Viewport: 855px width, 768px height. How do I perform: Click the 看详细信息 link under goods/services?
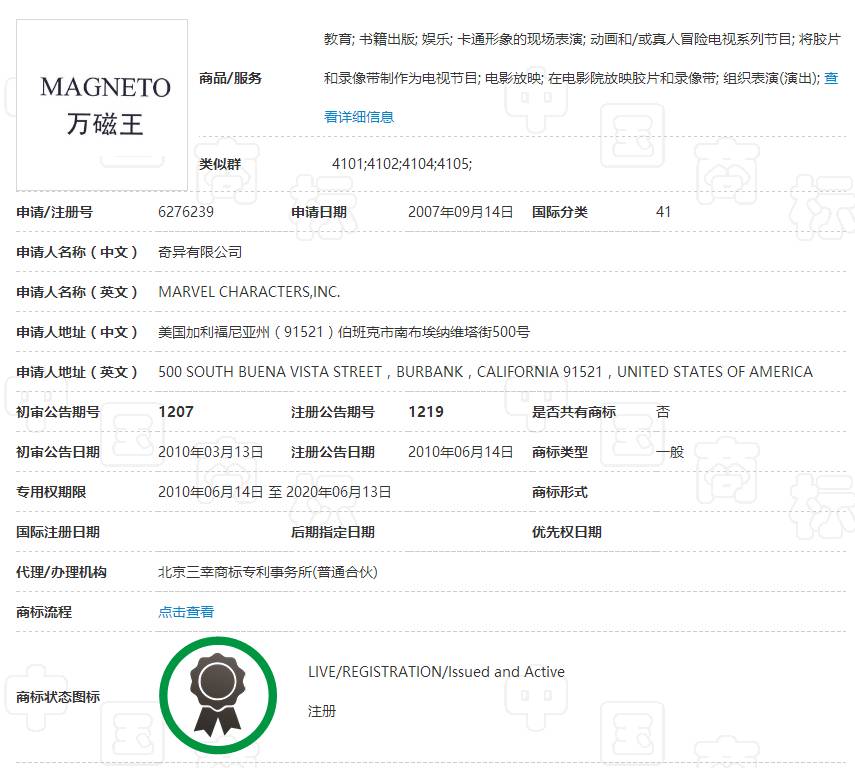pos(359,117)
